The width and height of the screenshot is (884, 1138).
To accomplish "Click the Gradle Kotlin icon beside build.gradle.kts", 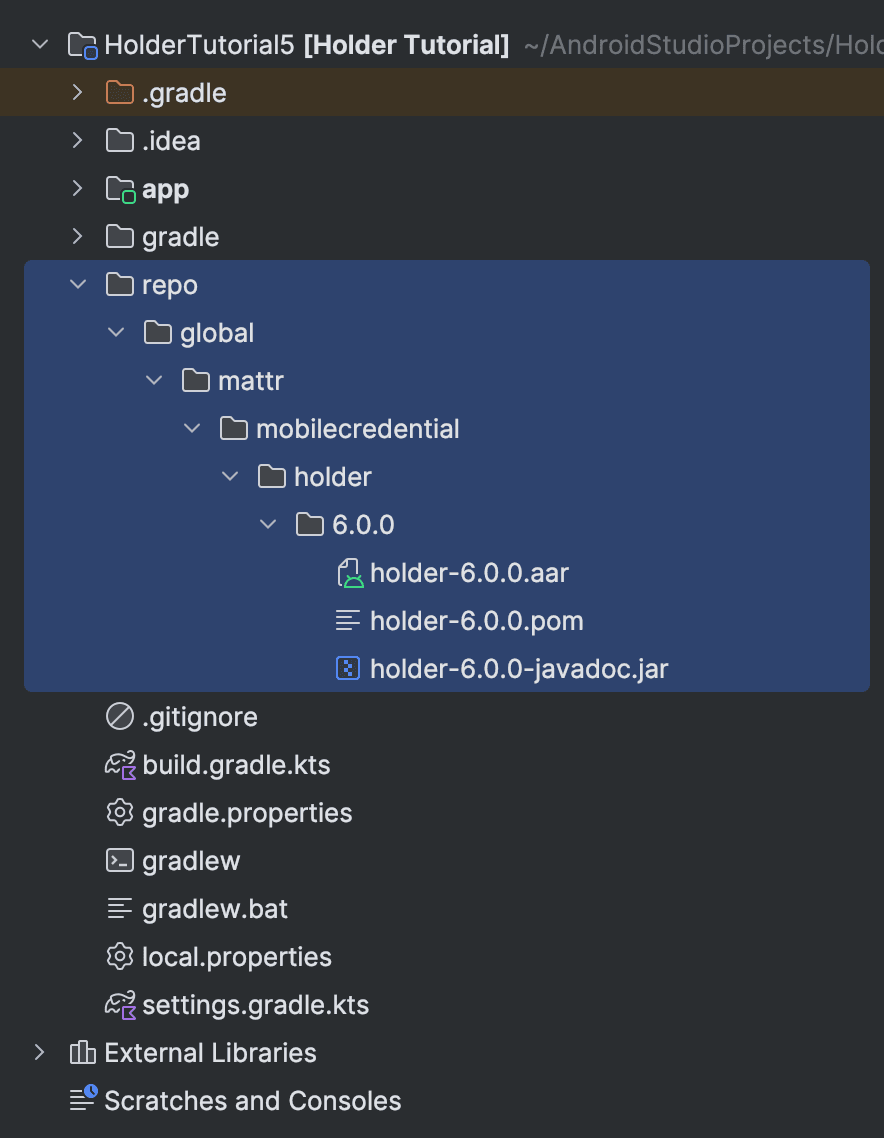I will 120,765.
